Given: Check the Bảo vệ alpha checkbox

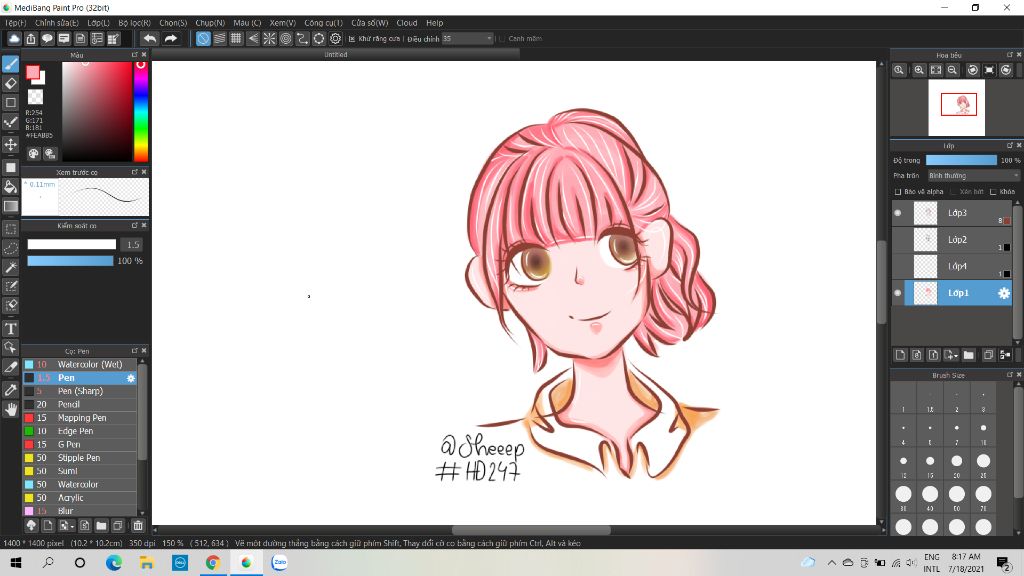Looking at the screenshot, I should 898,192.
